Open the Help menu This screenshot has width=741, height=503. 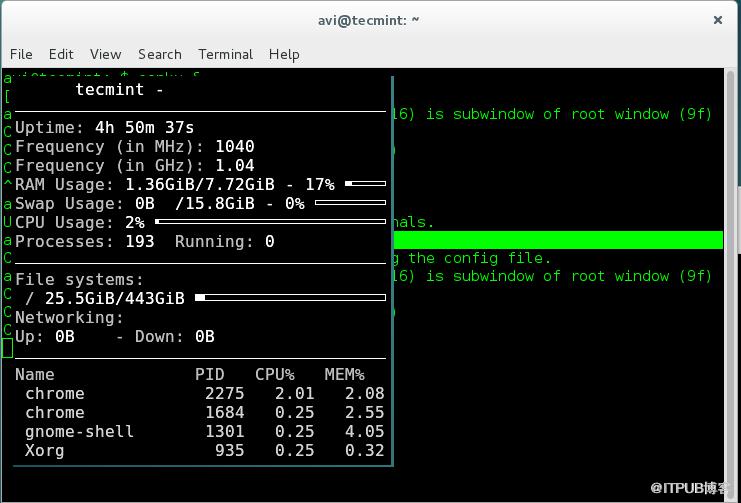point(284,55)
